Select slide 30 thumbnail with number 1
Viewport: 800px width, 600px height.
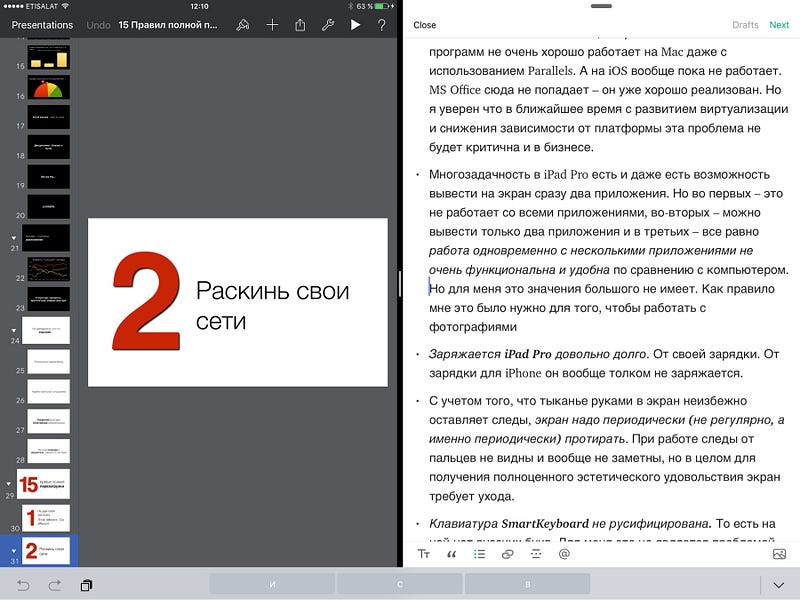46,518
